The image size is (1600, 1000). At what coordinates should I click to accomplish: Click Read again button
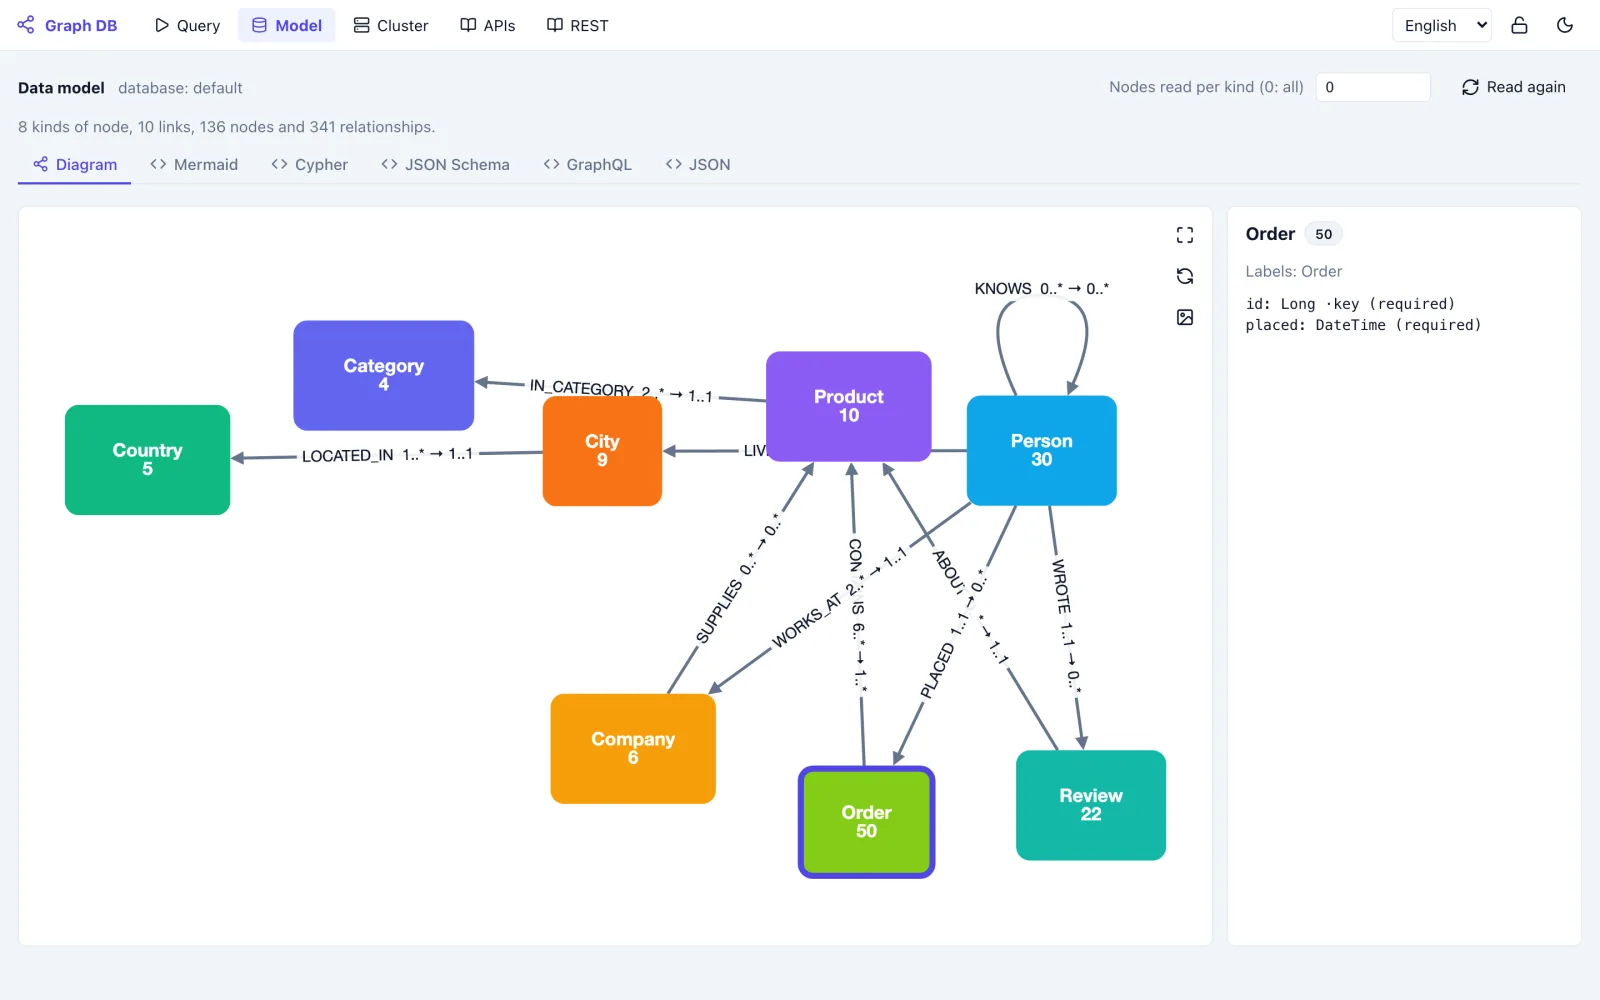click(1514, 87)
